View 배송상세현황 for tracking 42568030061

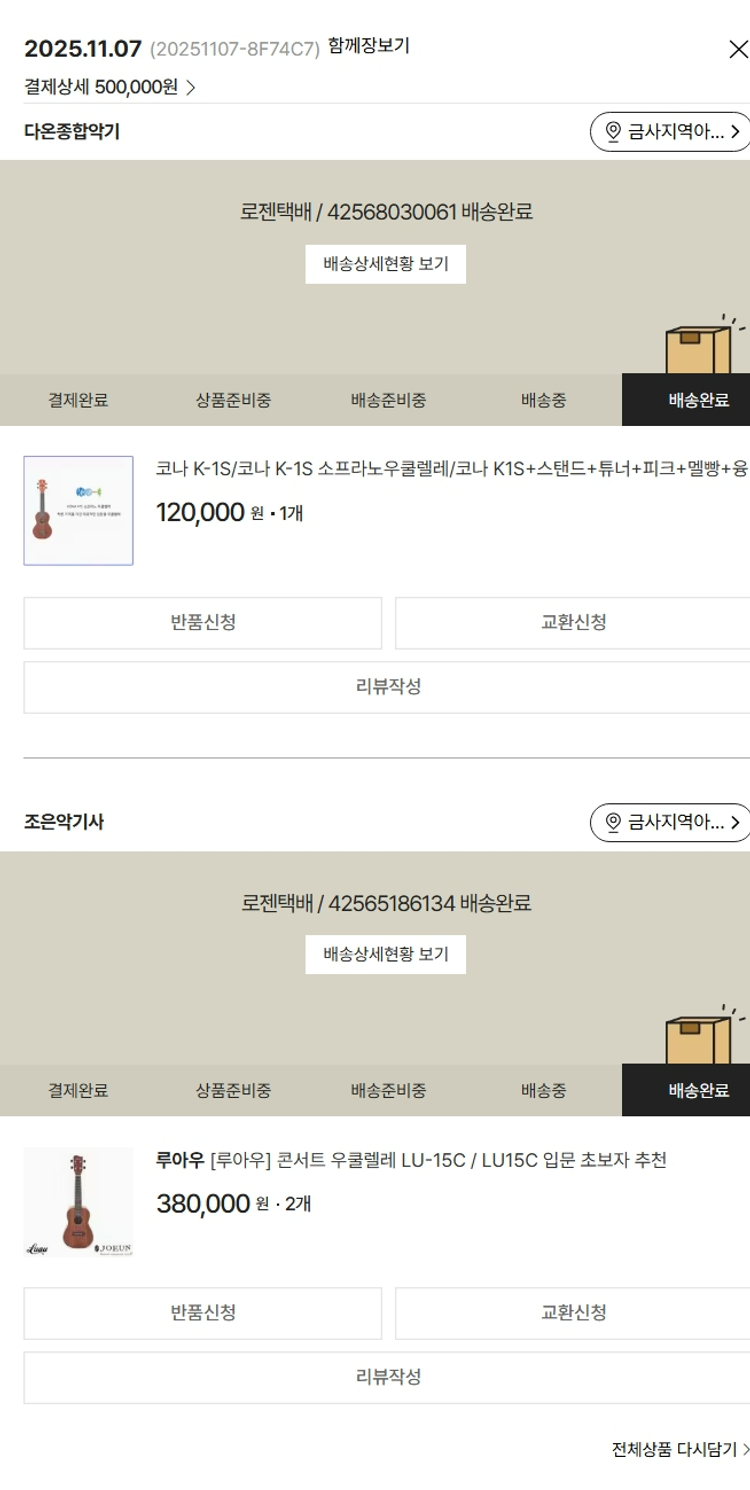pyautogui.click(x=385, y=264)
